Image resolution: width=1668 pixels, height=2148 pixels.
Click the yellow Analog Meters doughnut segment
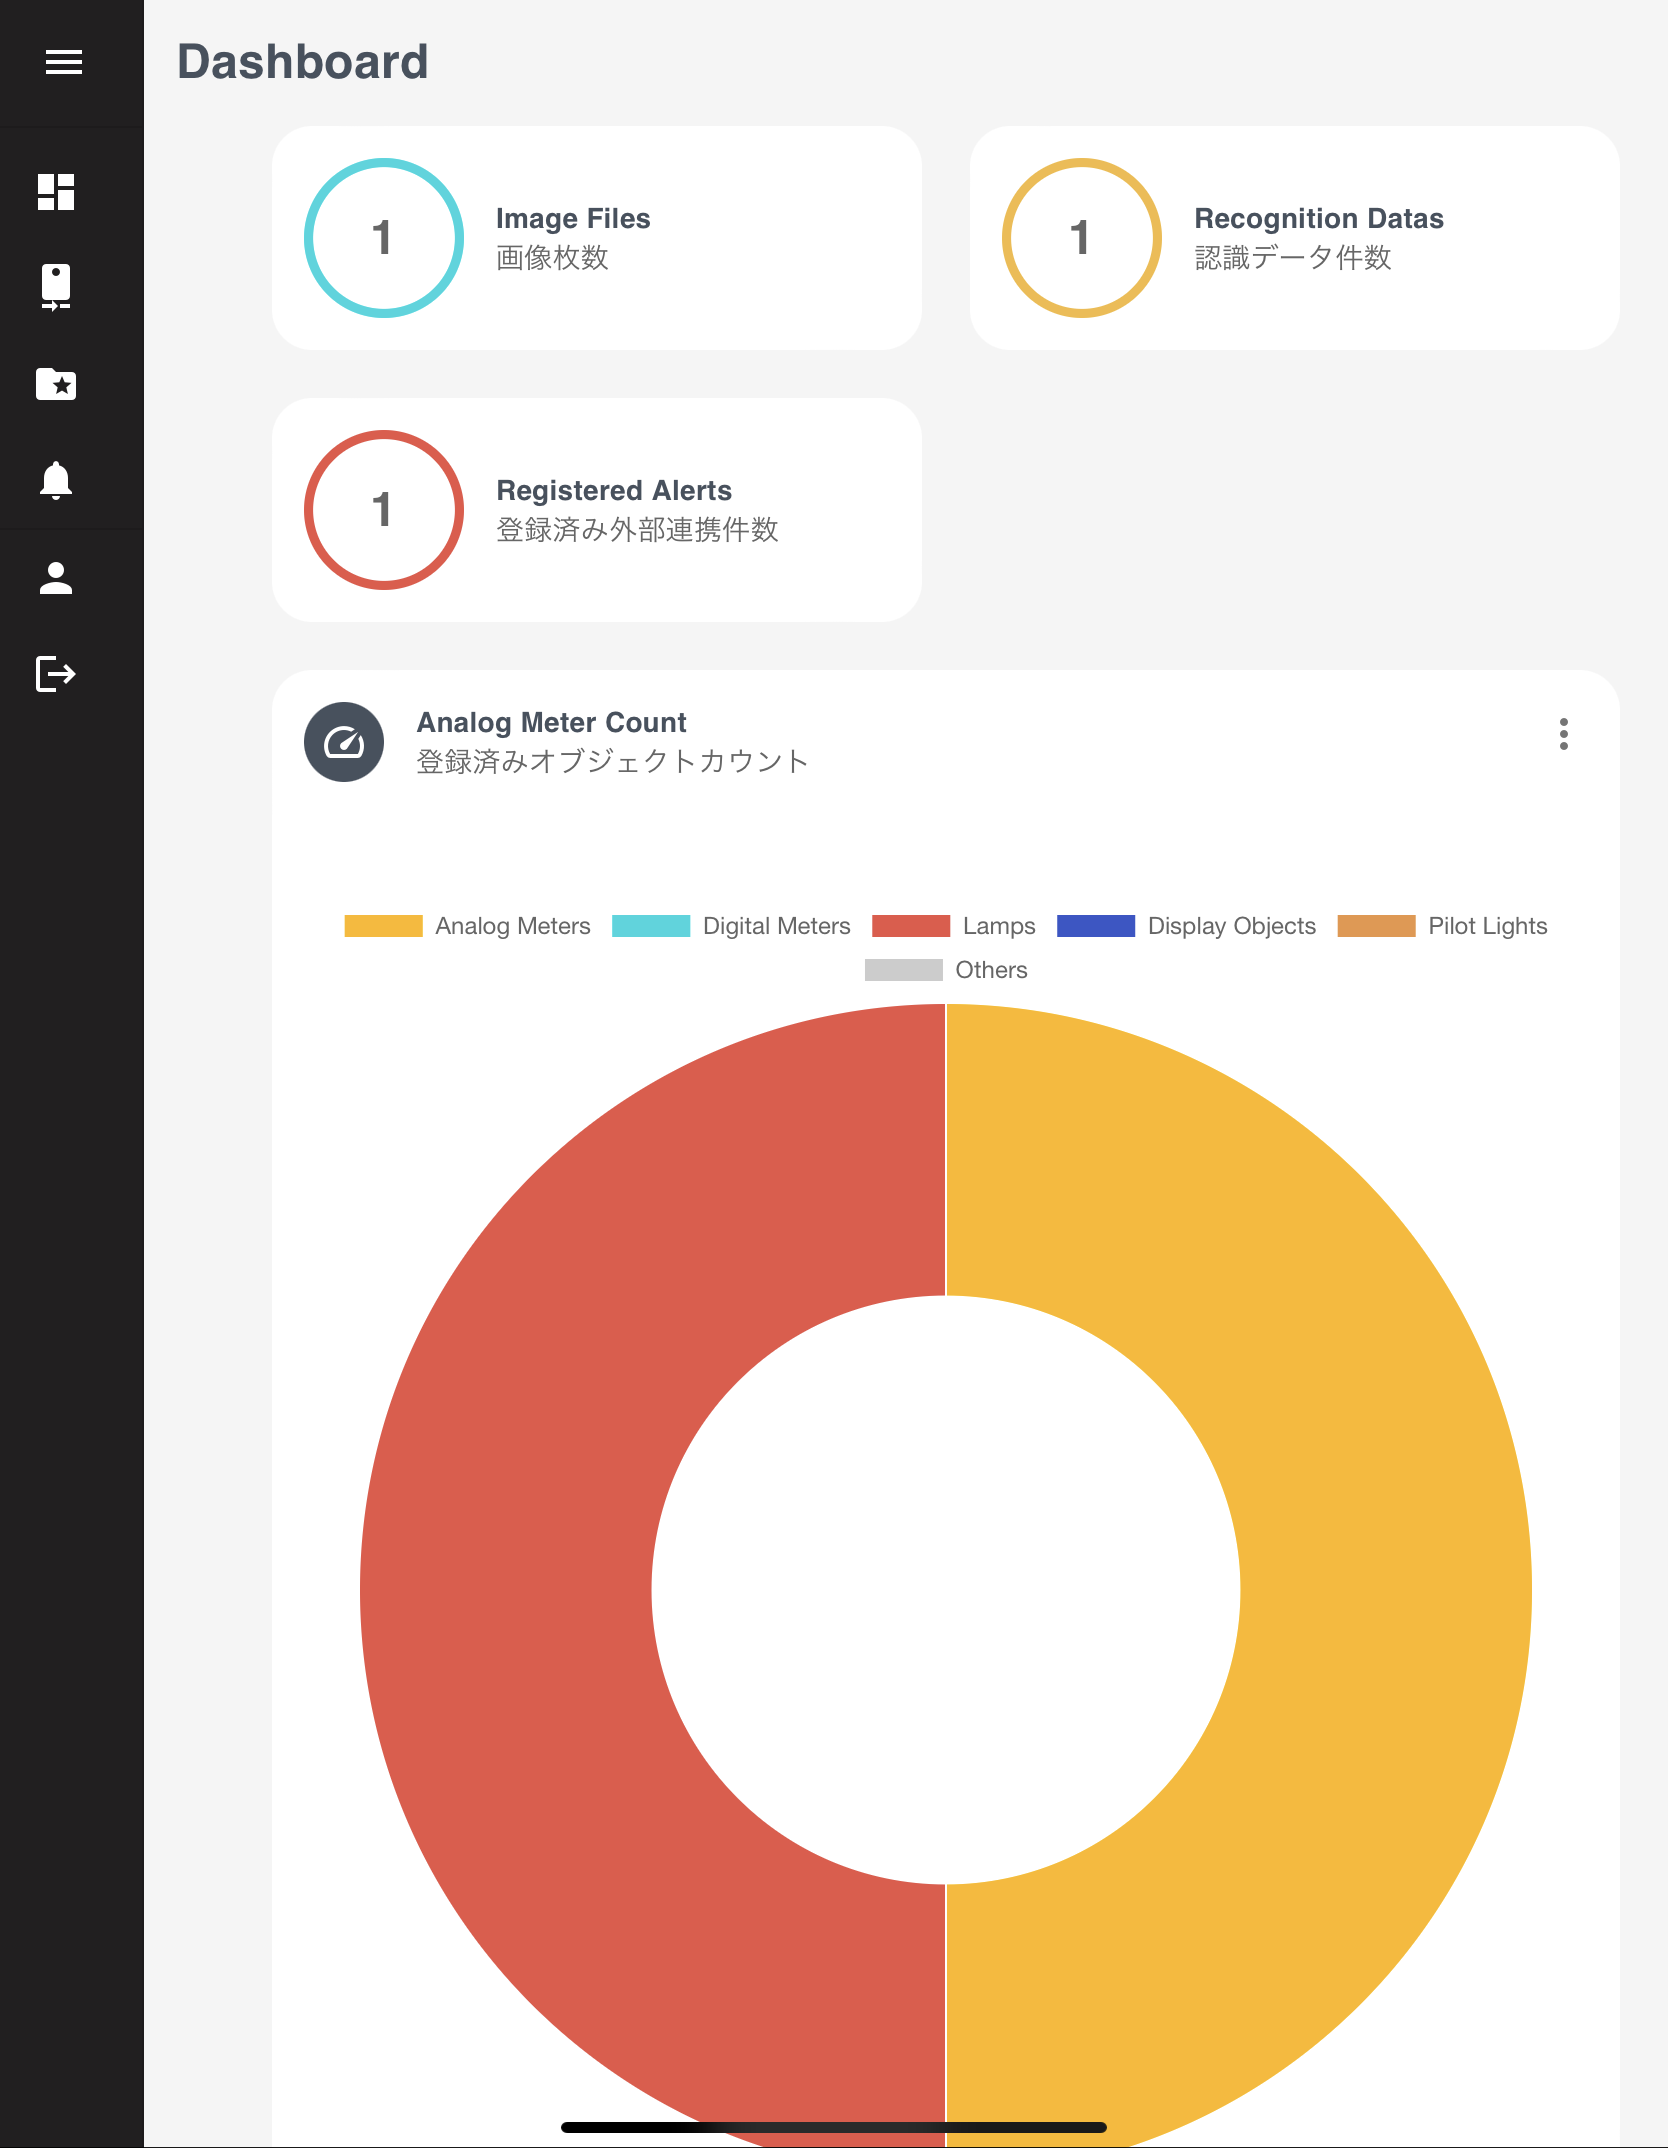(x=1386, y=1590)
